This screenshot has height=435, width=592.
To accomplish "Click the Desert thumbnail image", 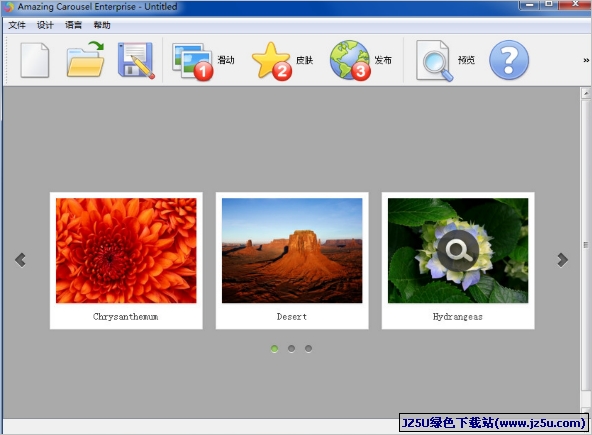I will tap(292, 251).
